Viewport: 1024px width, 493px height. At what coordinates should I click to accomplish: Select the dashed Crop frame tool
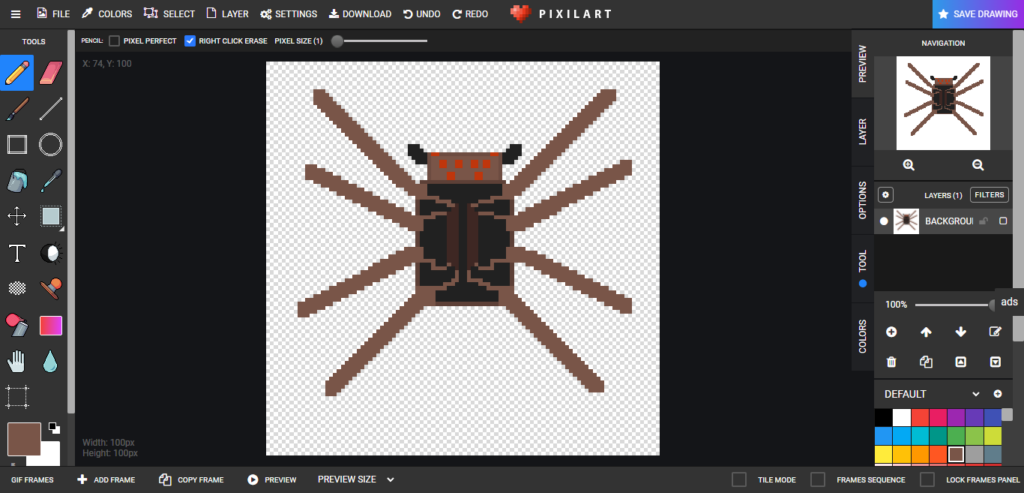[17, 396]
